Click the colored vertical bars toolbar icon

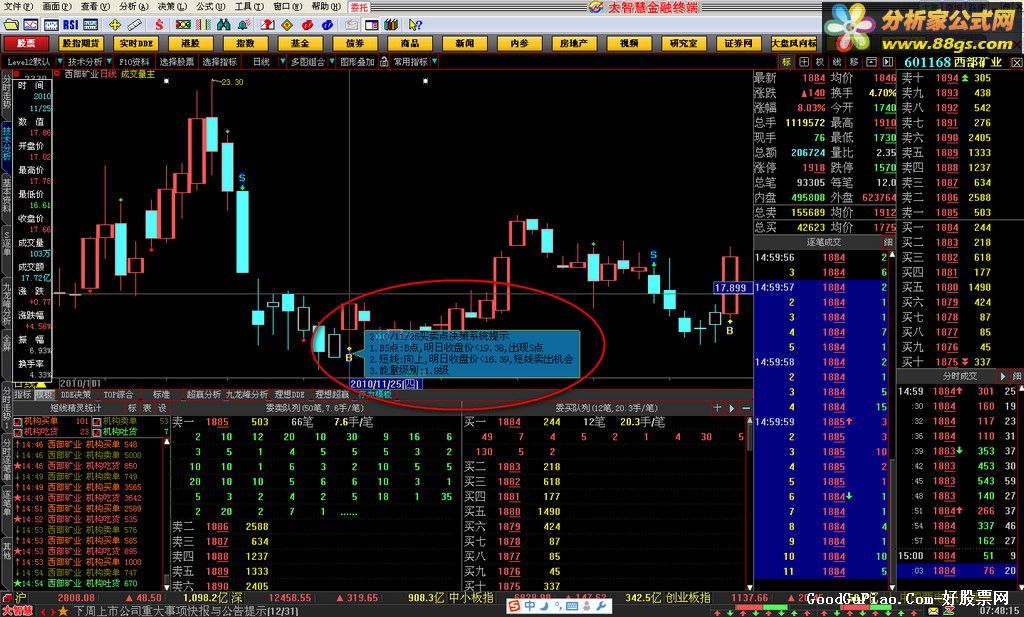point(204,25)
